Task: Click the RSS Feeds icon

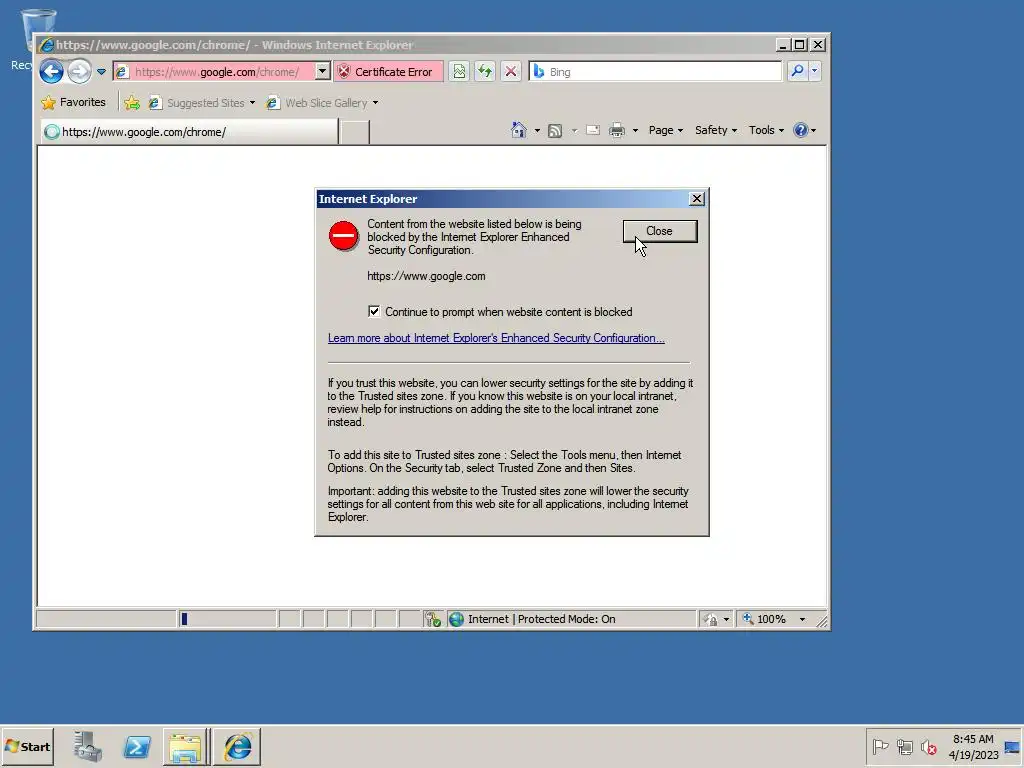Action: tap(555, 130)
